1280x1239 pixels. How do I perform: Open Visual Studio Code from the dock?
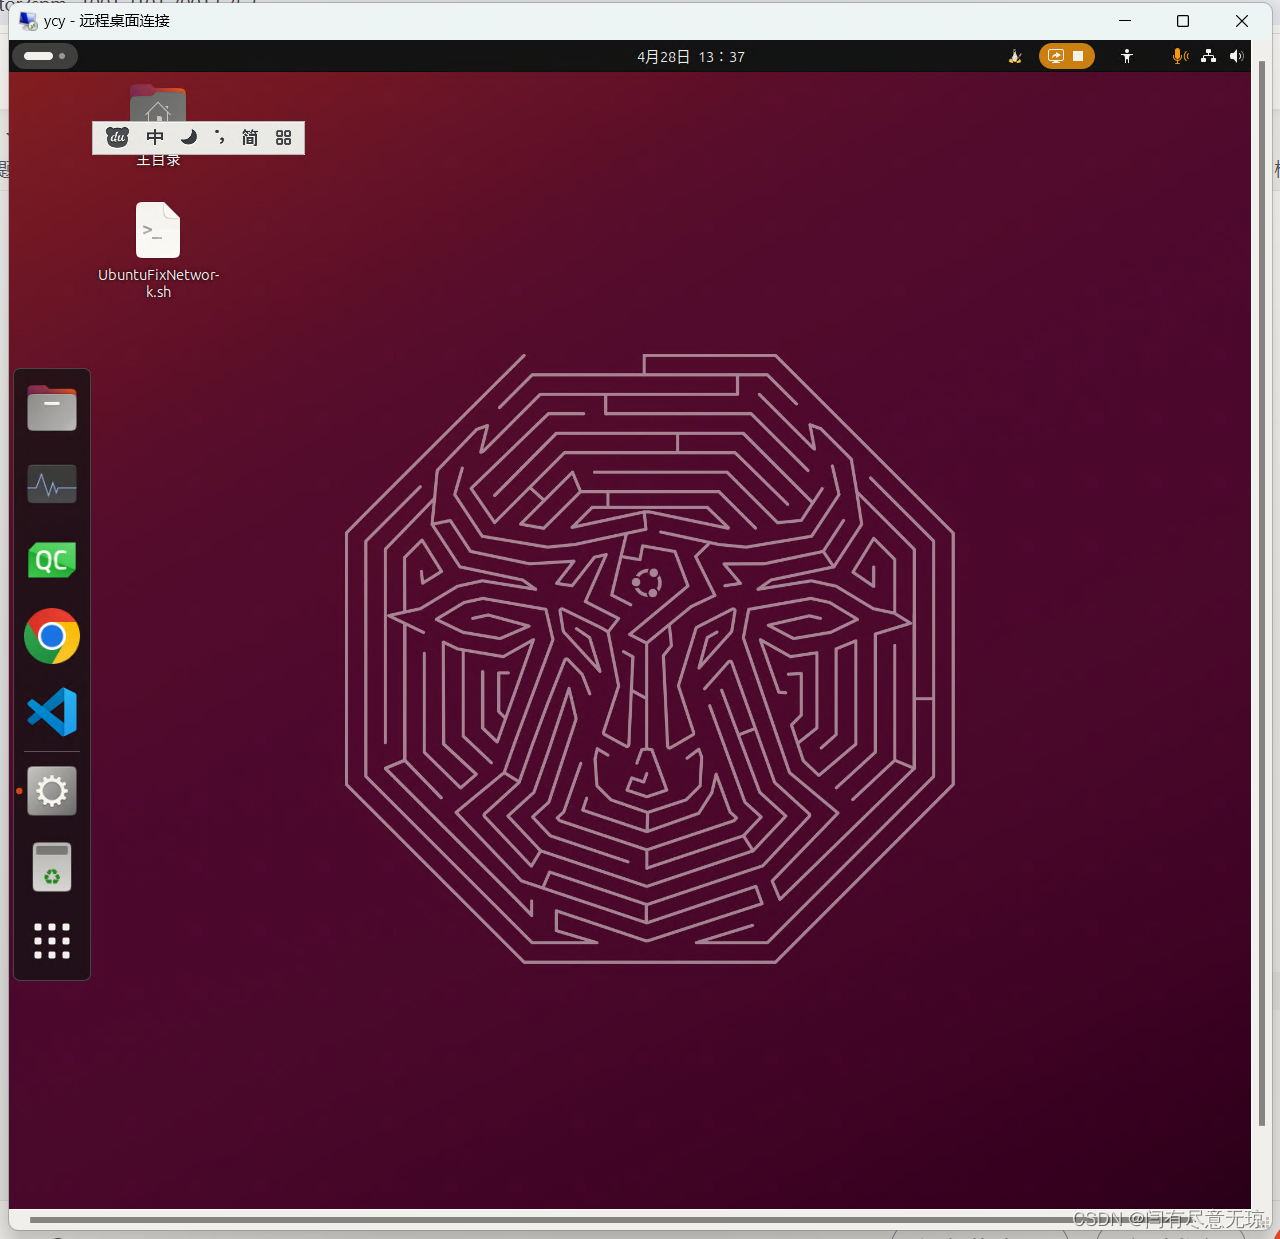point(51,712)
